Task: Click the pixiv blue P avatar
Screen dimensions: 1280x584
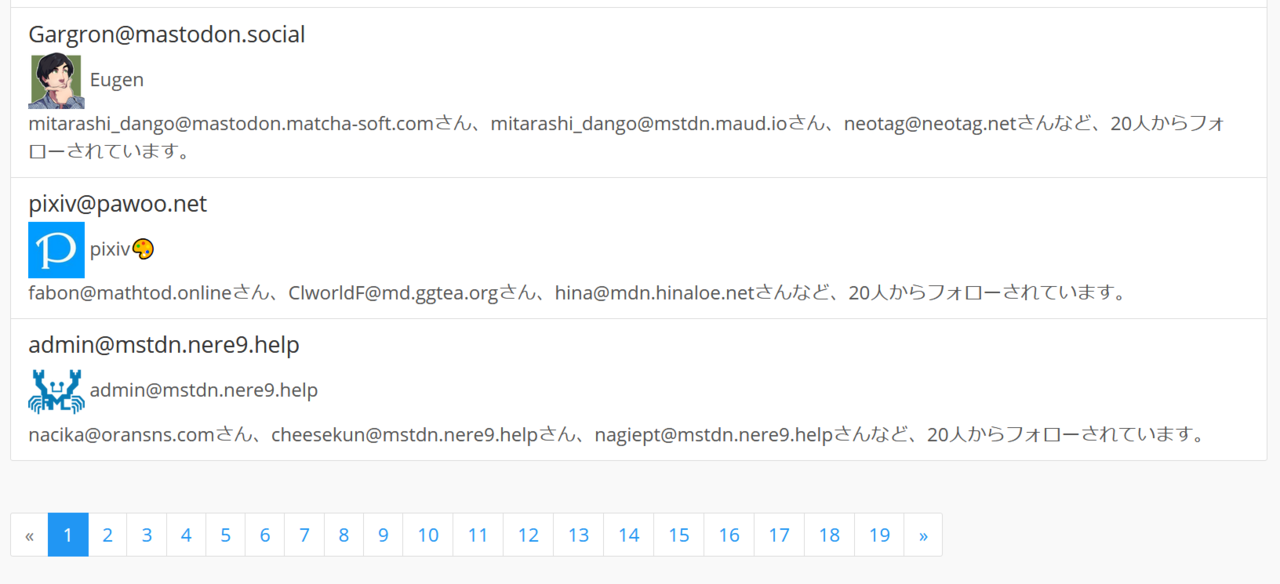Action: (56, 250)
